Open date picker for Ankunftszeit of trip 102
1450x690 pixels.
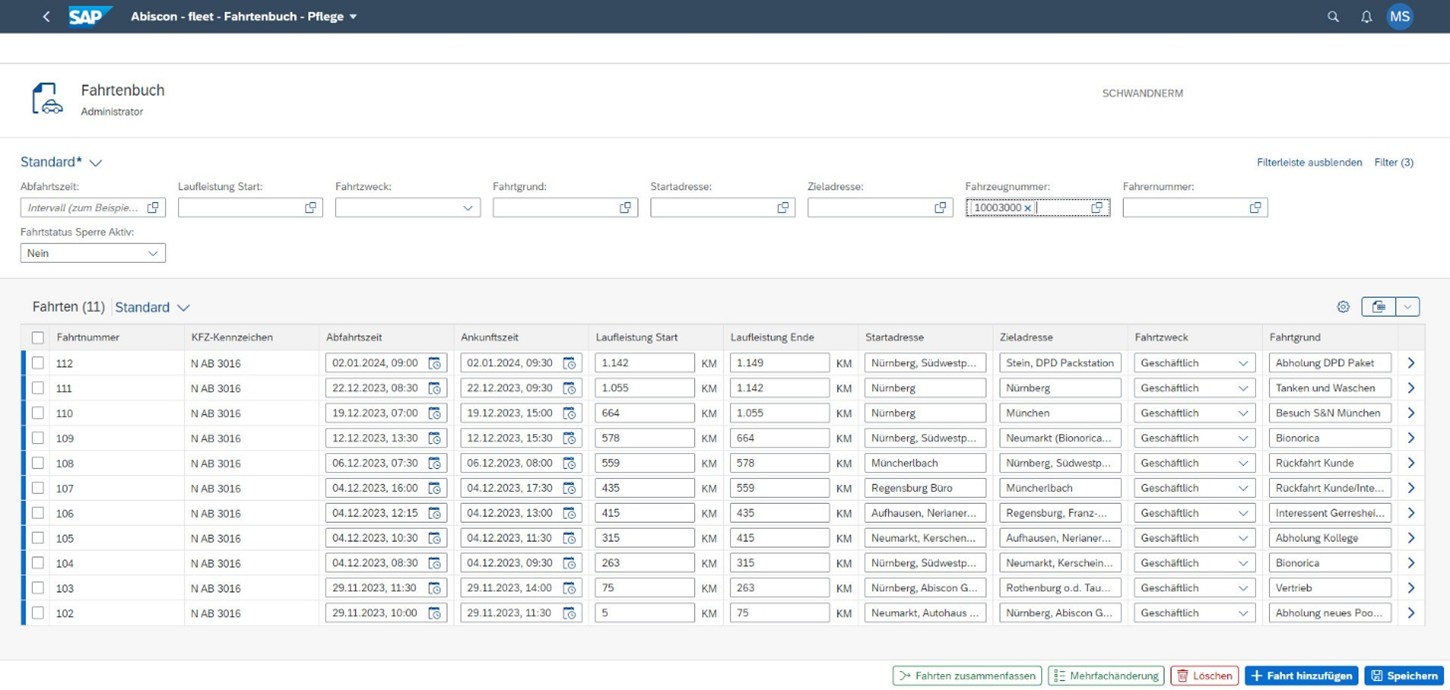(x=569, y=613)
